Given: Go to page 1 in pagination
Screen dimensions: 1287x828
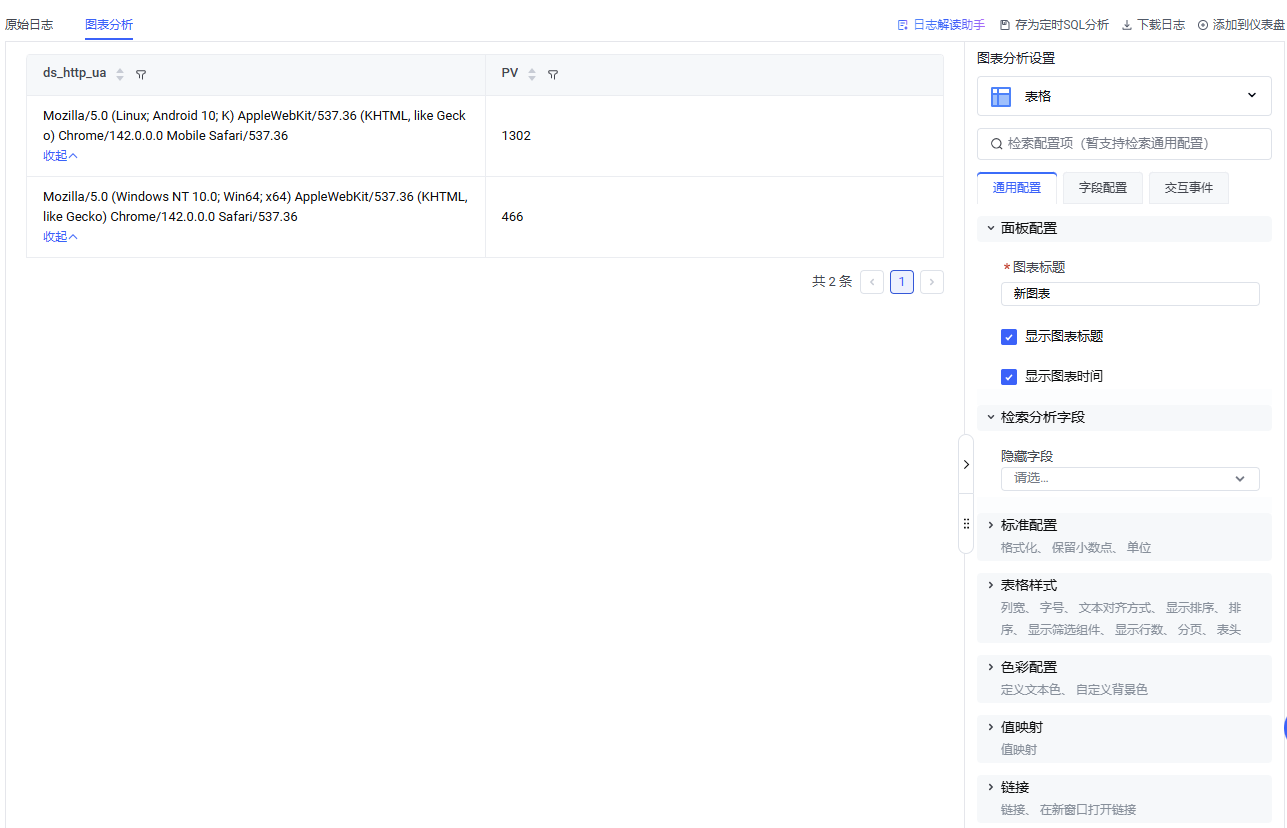Looking at the screenshot, I should pos(901,282).
